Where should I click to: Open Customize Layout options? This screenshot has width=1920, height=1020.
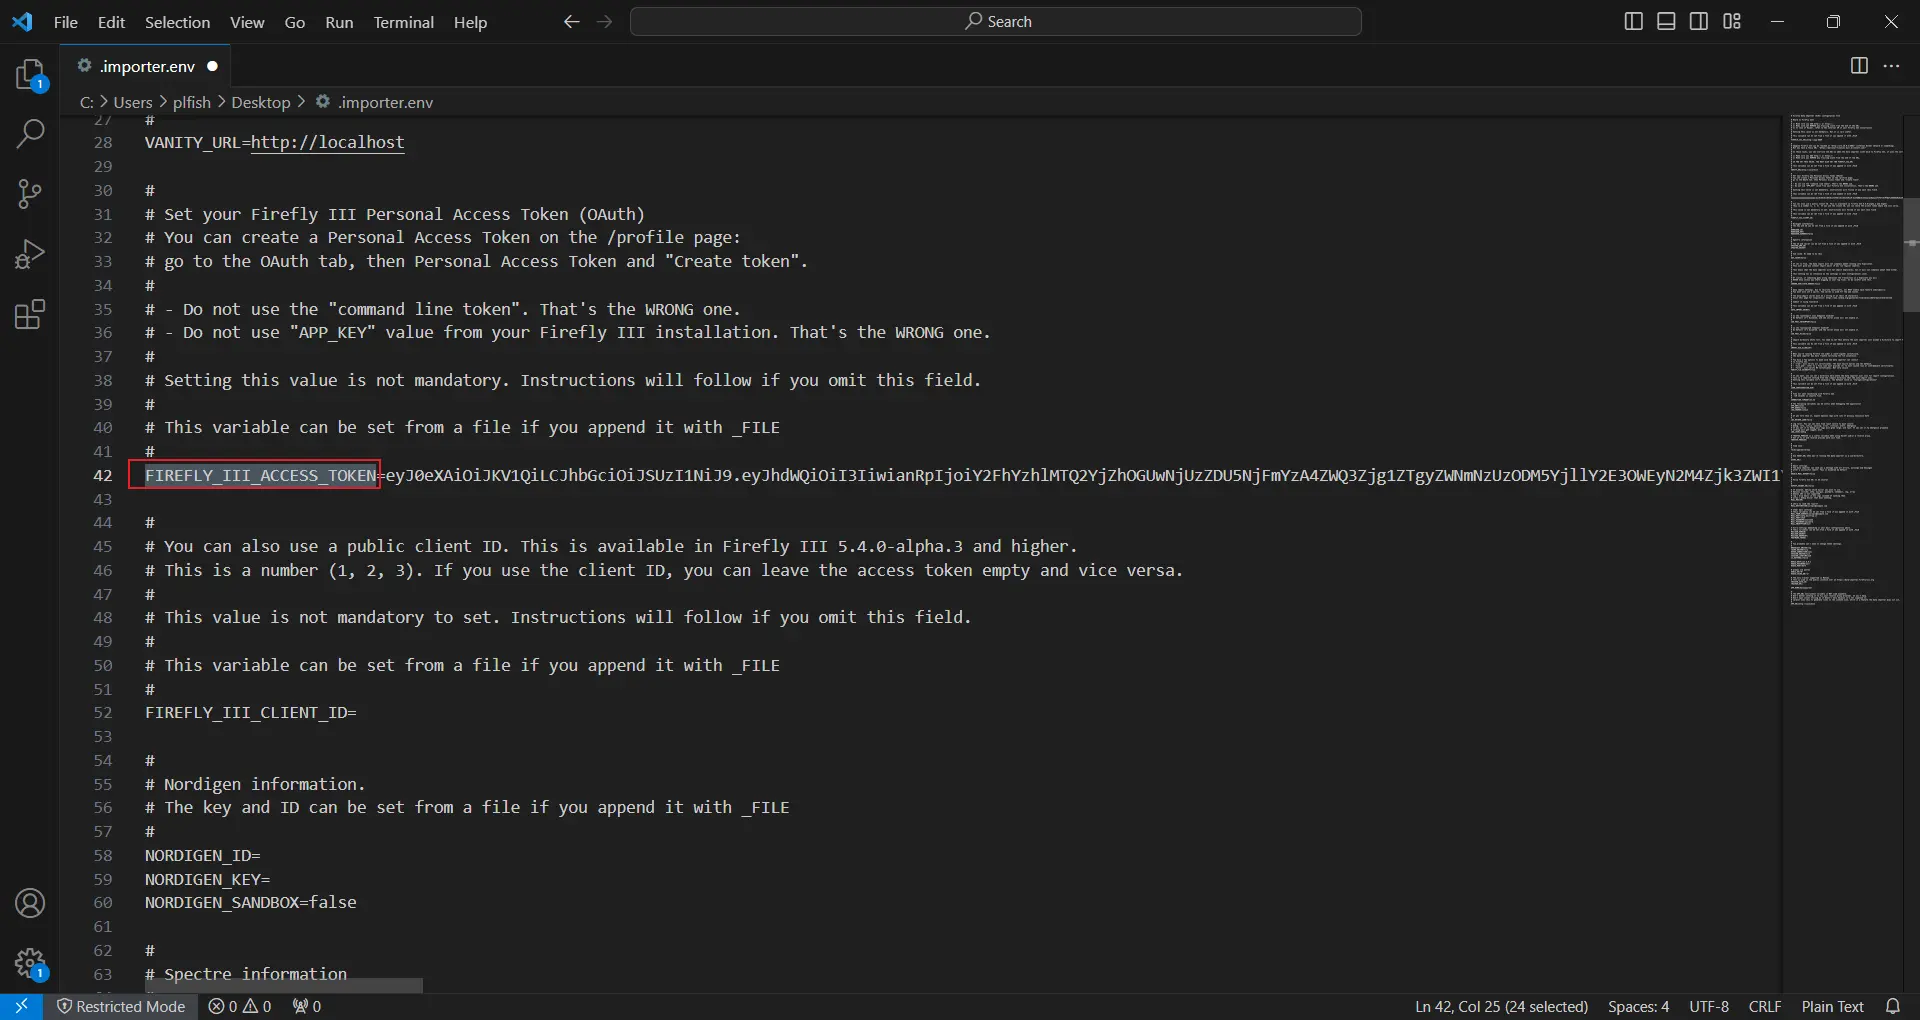click(1732, 22)
